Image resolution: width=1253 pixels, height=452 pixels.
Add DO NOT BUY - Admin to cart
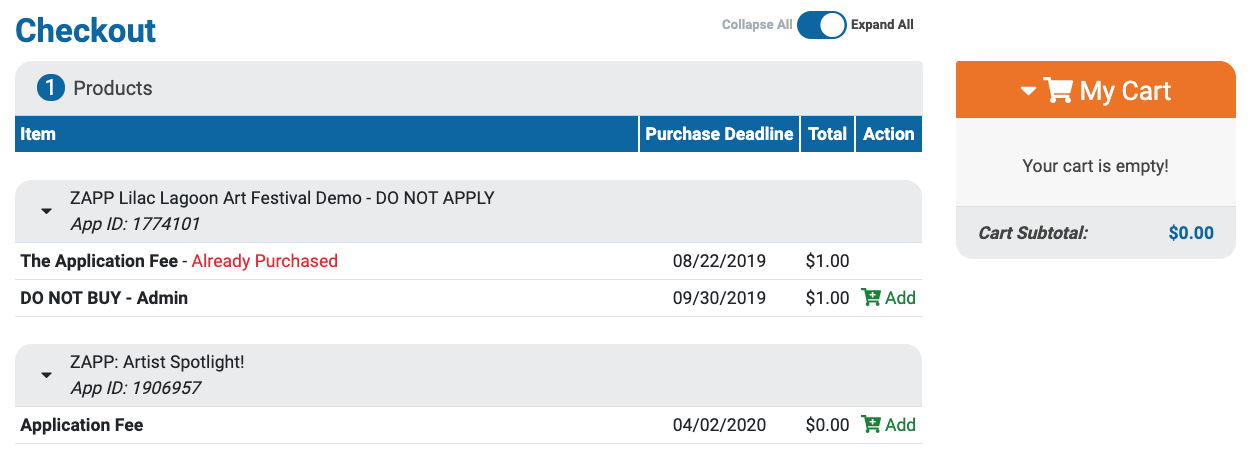click(x=900, y=298)
